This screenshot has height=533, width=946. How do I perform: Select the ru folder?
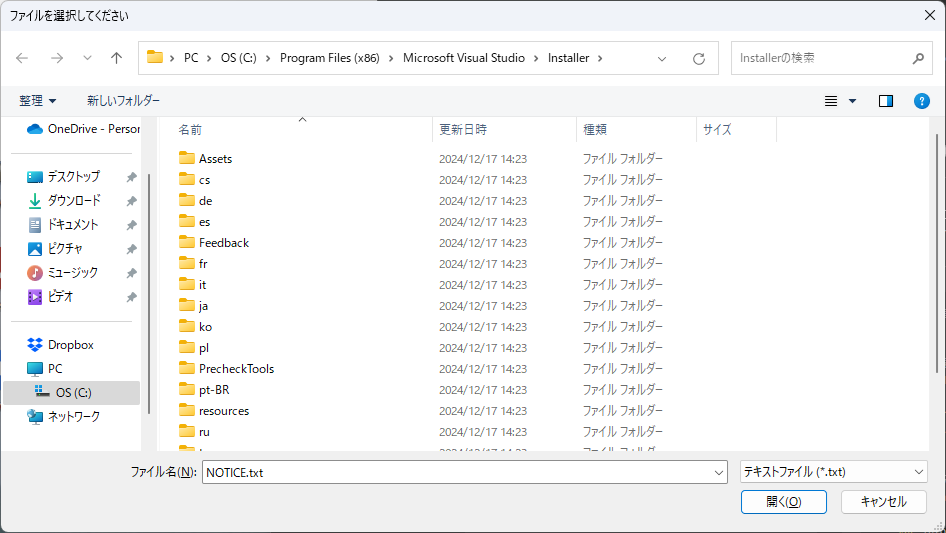(204, 432)
